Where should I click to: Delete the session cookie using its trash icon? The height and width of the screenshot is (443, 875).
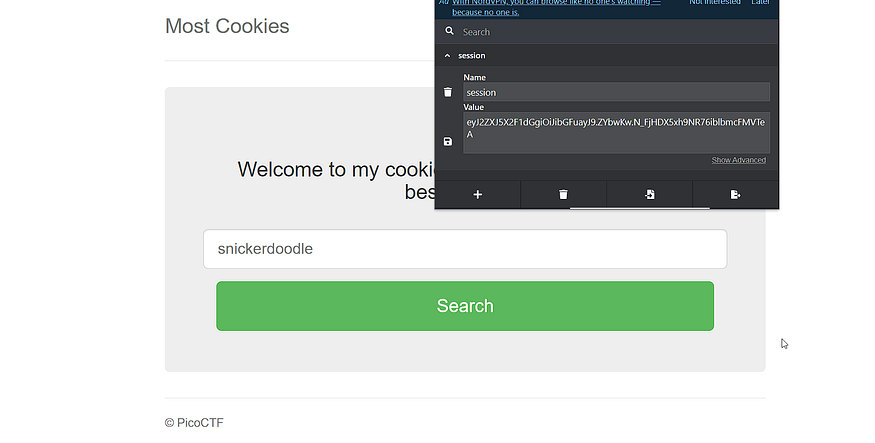click(x=448, y=92)
